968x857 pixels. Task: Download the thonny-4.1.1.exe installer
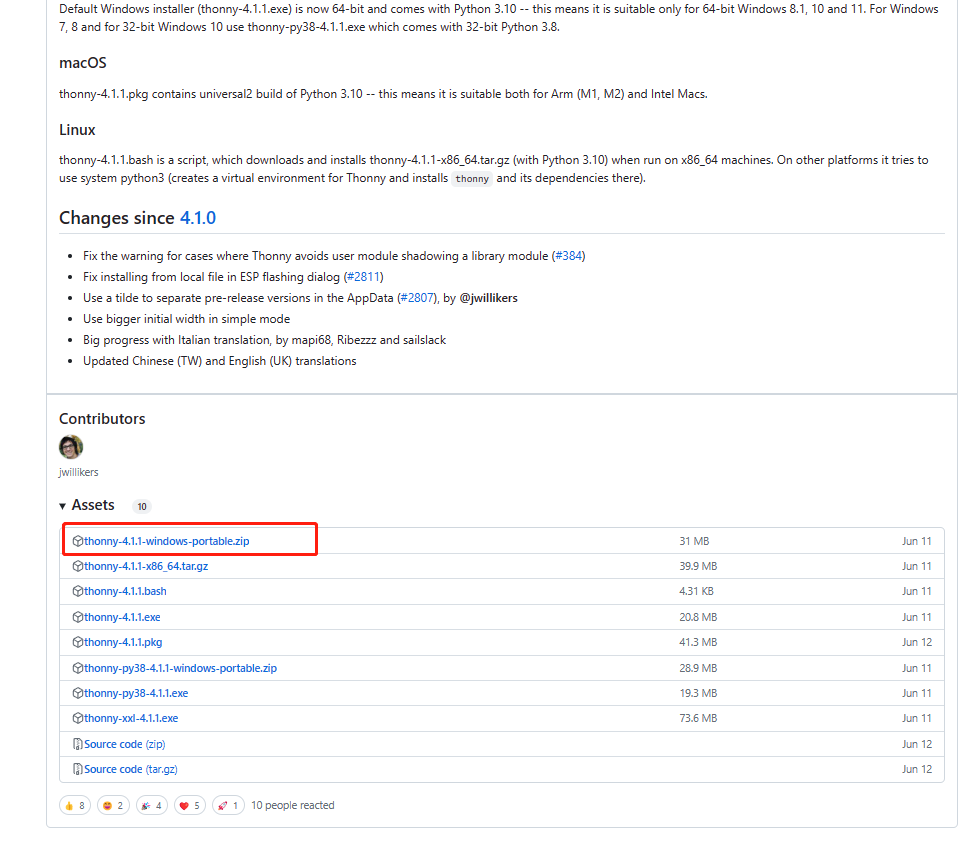click(x=122, y=617)
